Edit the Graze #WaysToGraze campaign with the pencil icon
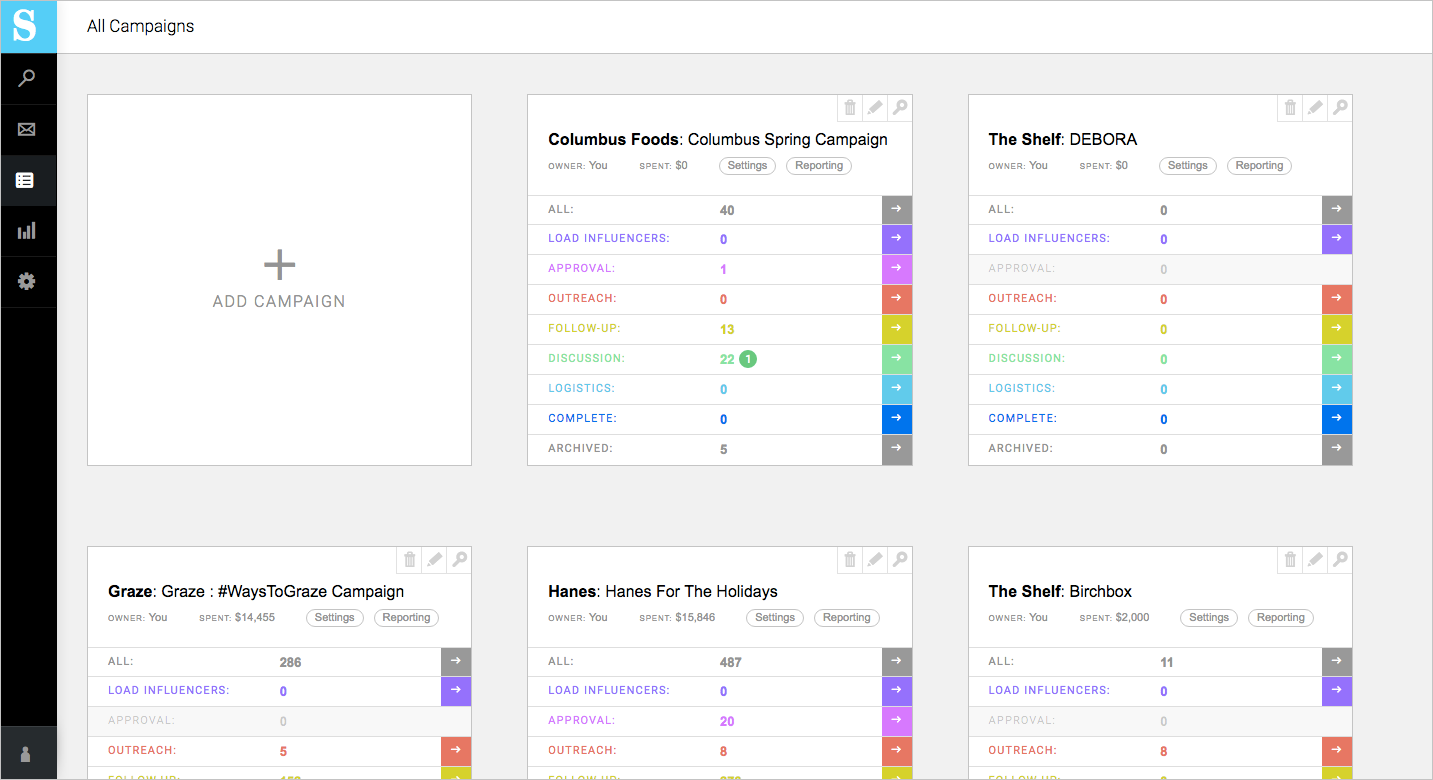 [434, 560]
